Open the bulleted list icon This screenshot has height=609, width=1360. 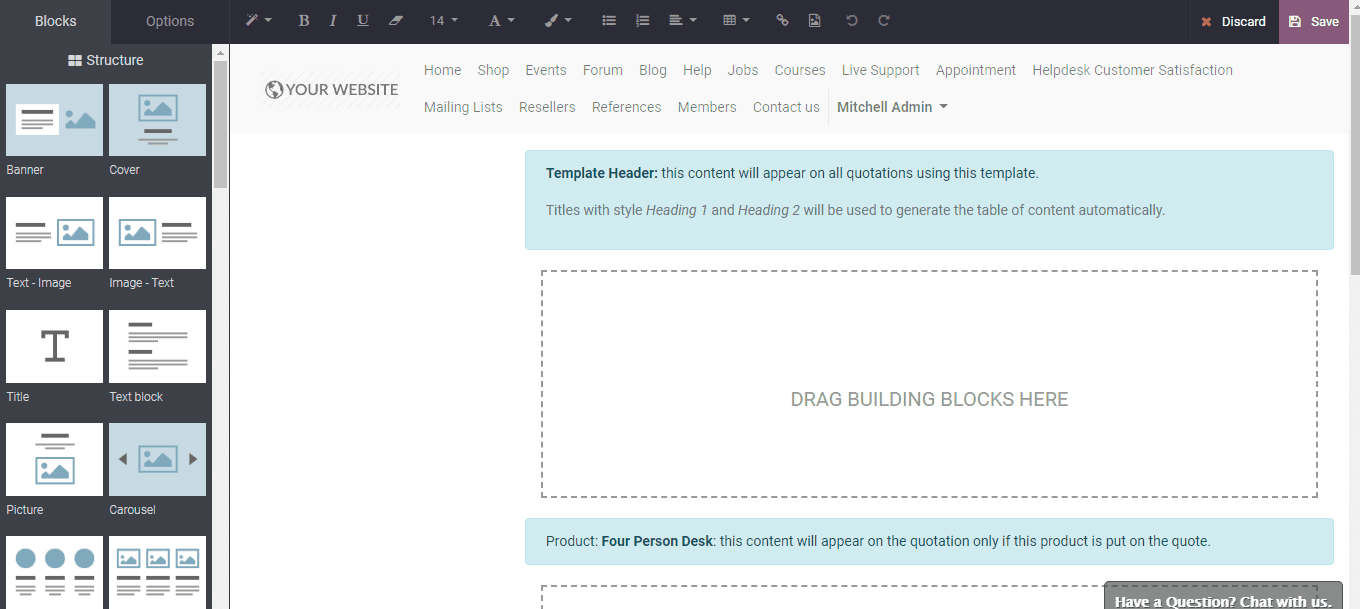608,20
